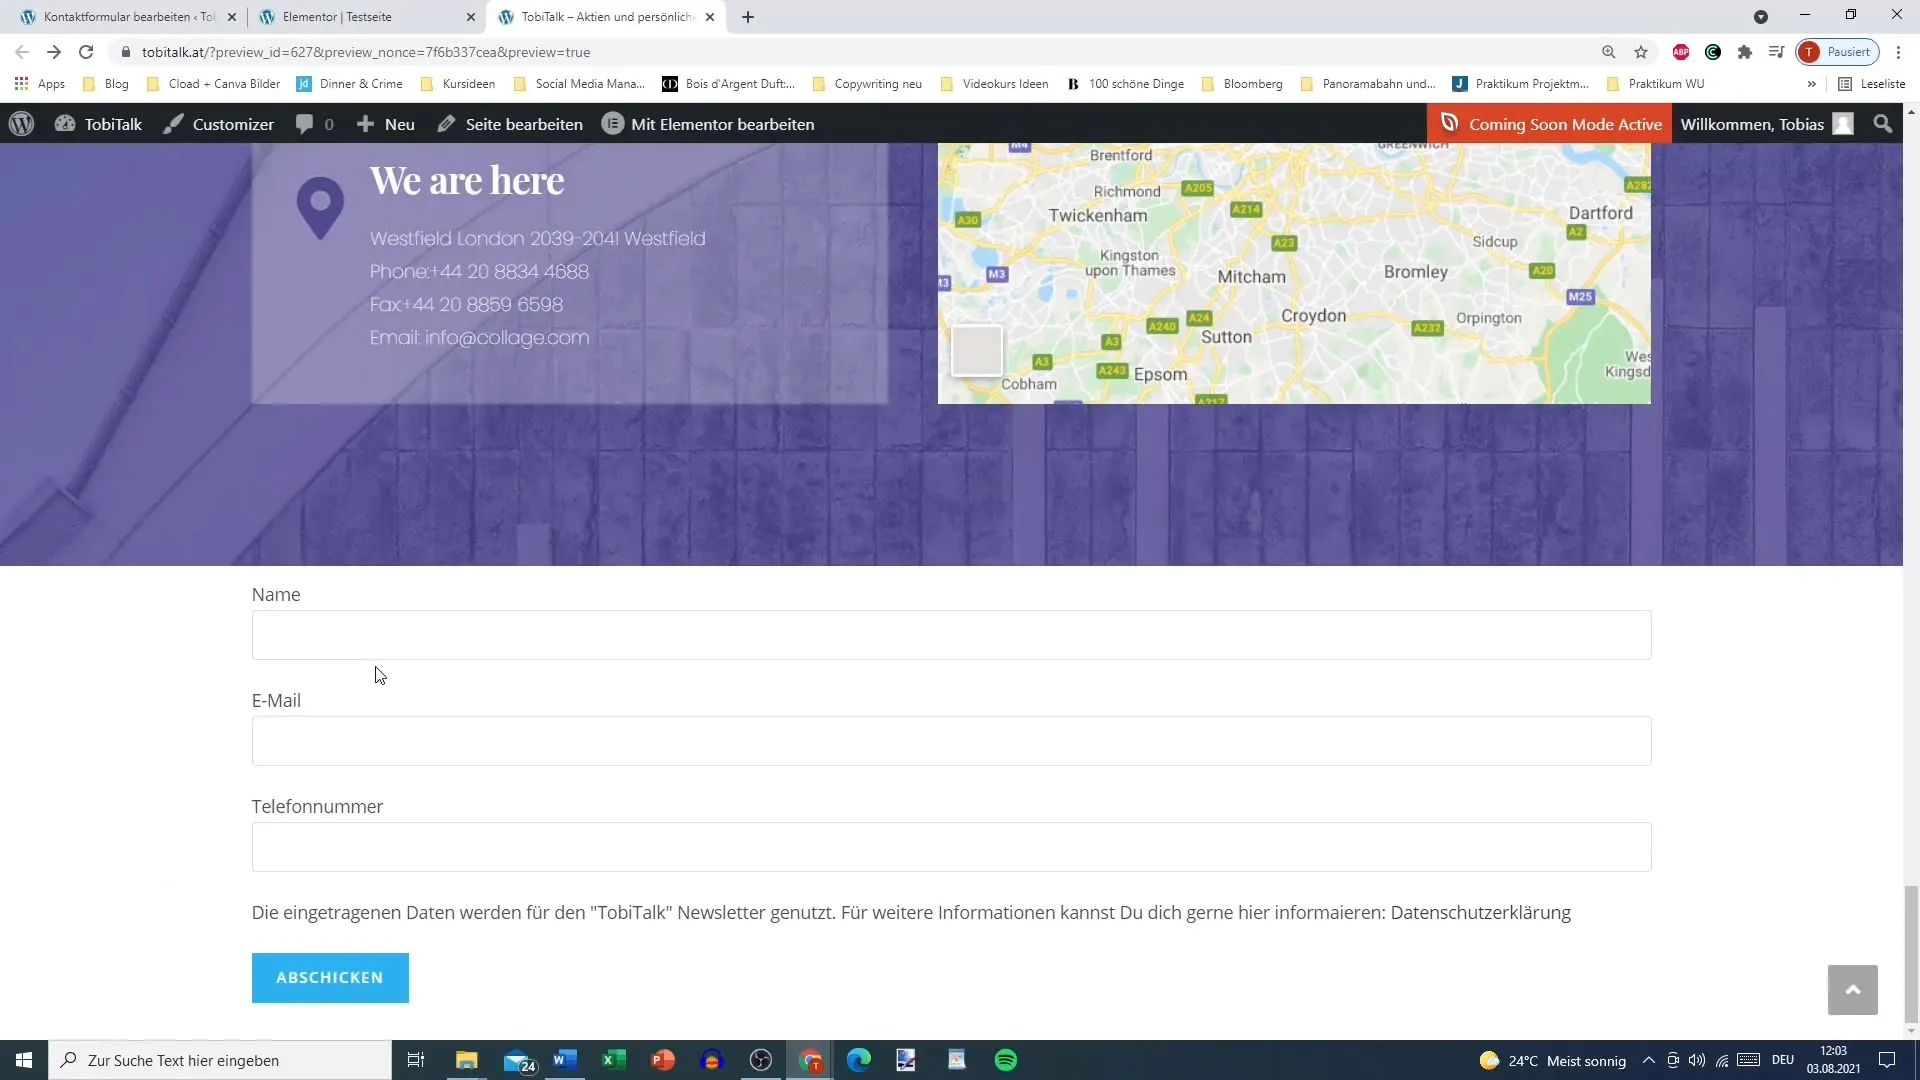Open the Leseliste reading list
Image resolution: width=1920 pixels, height=1080 pixels.
pos(1872,84)
